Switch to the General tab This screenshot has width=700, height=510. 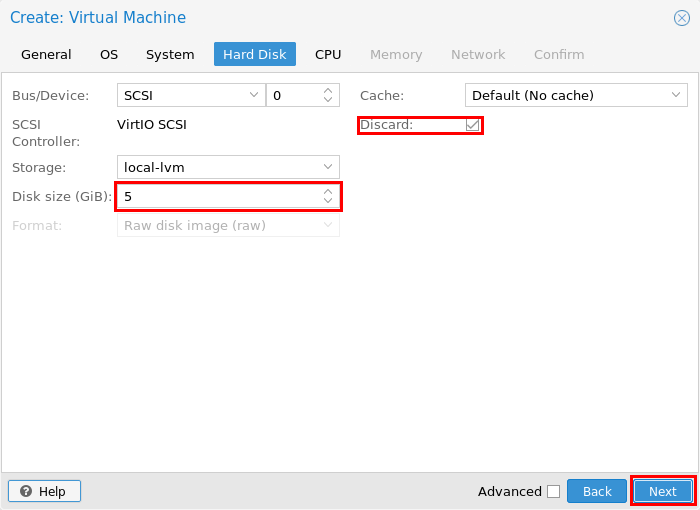tap(46, 54)
